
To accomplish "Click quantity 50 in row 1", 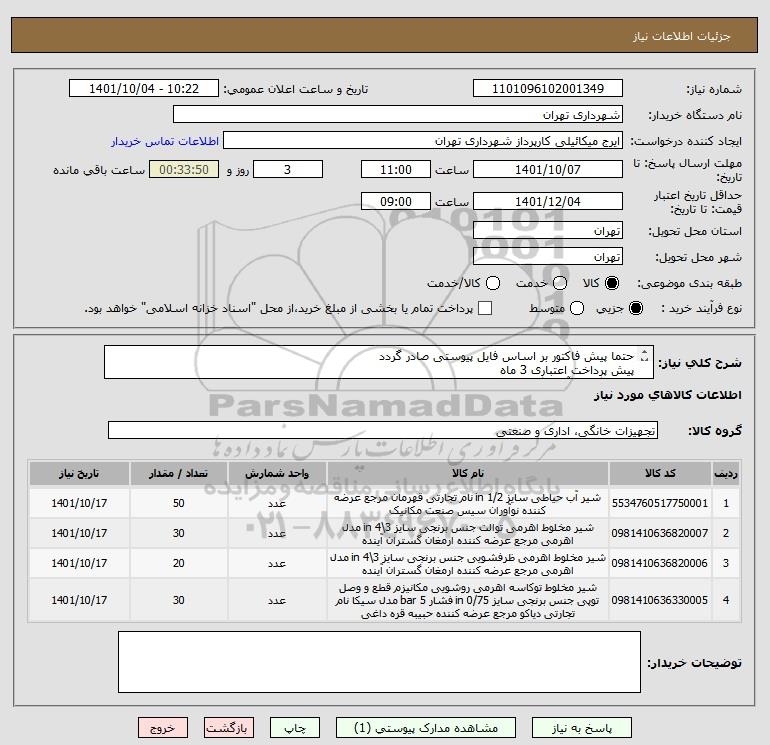I will tap(178, 503).
